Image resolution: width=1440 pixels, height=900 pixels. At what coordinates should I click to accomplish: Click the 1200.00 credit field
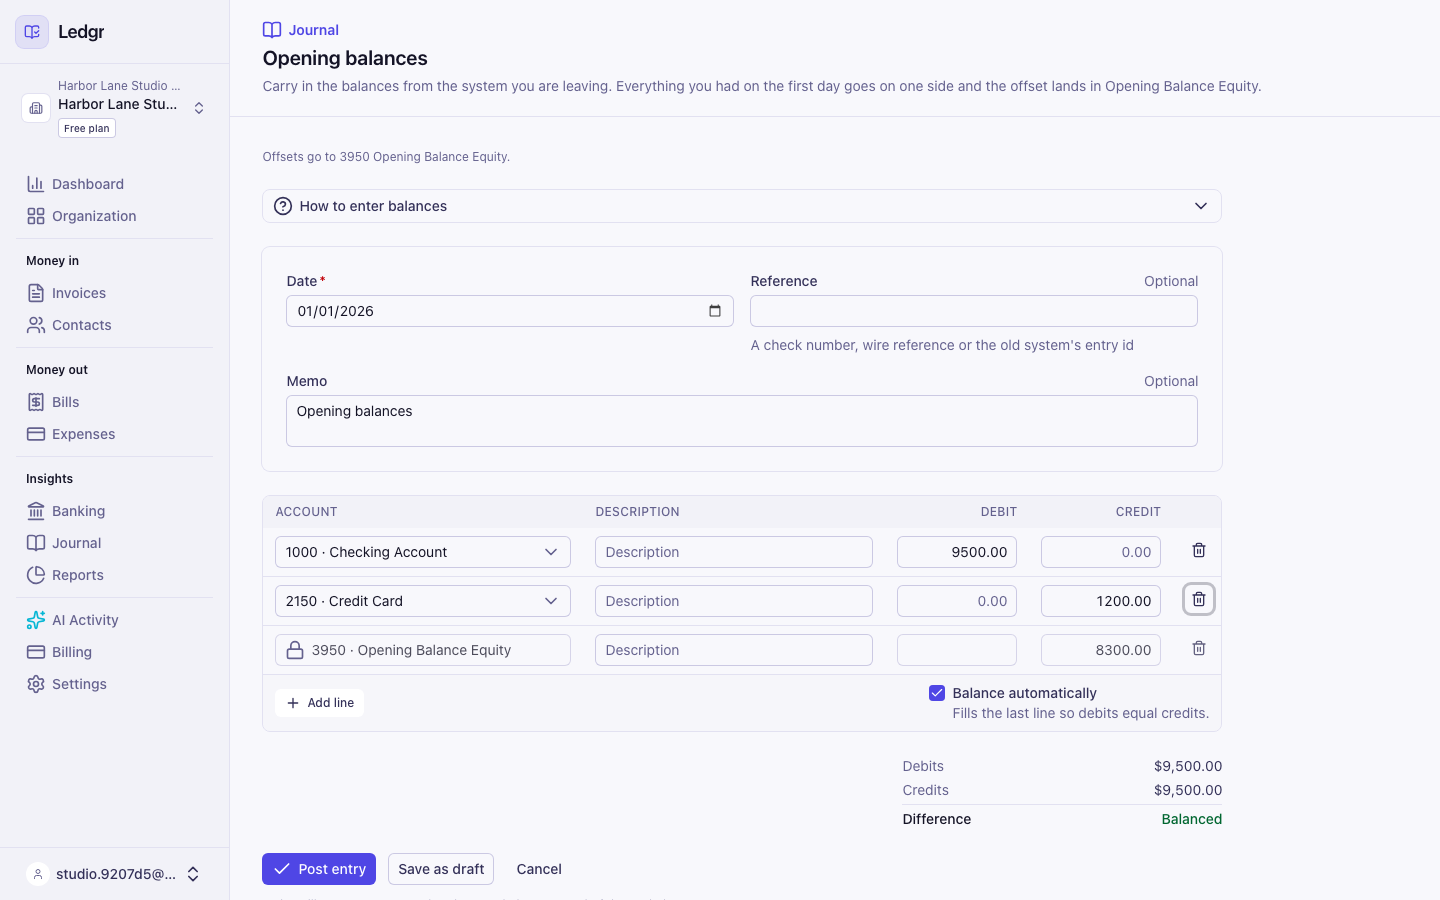[1101, 601]
